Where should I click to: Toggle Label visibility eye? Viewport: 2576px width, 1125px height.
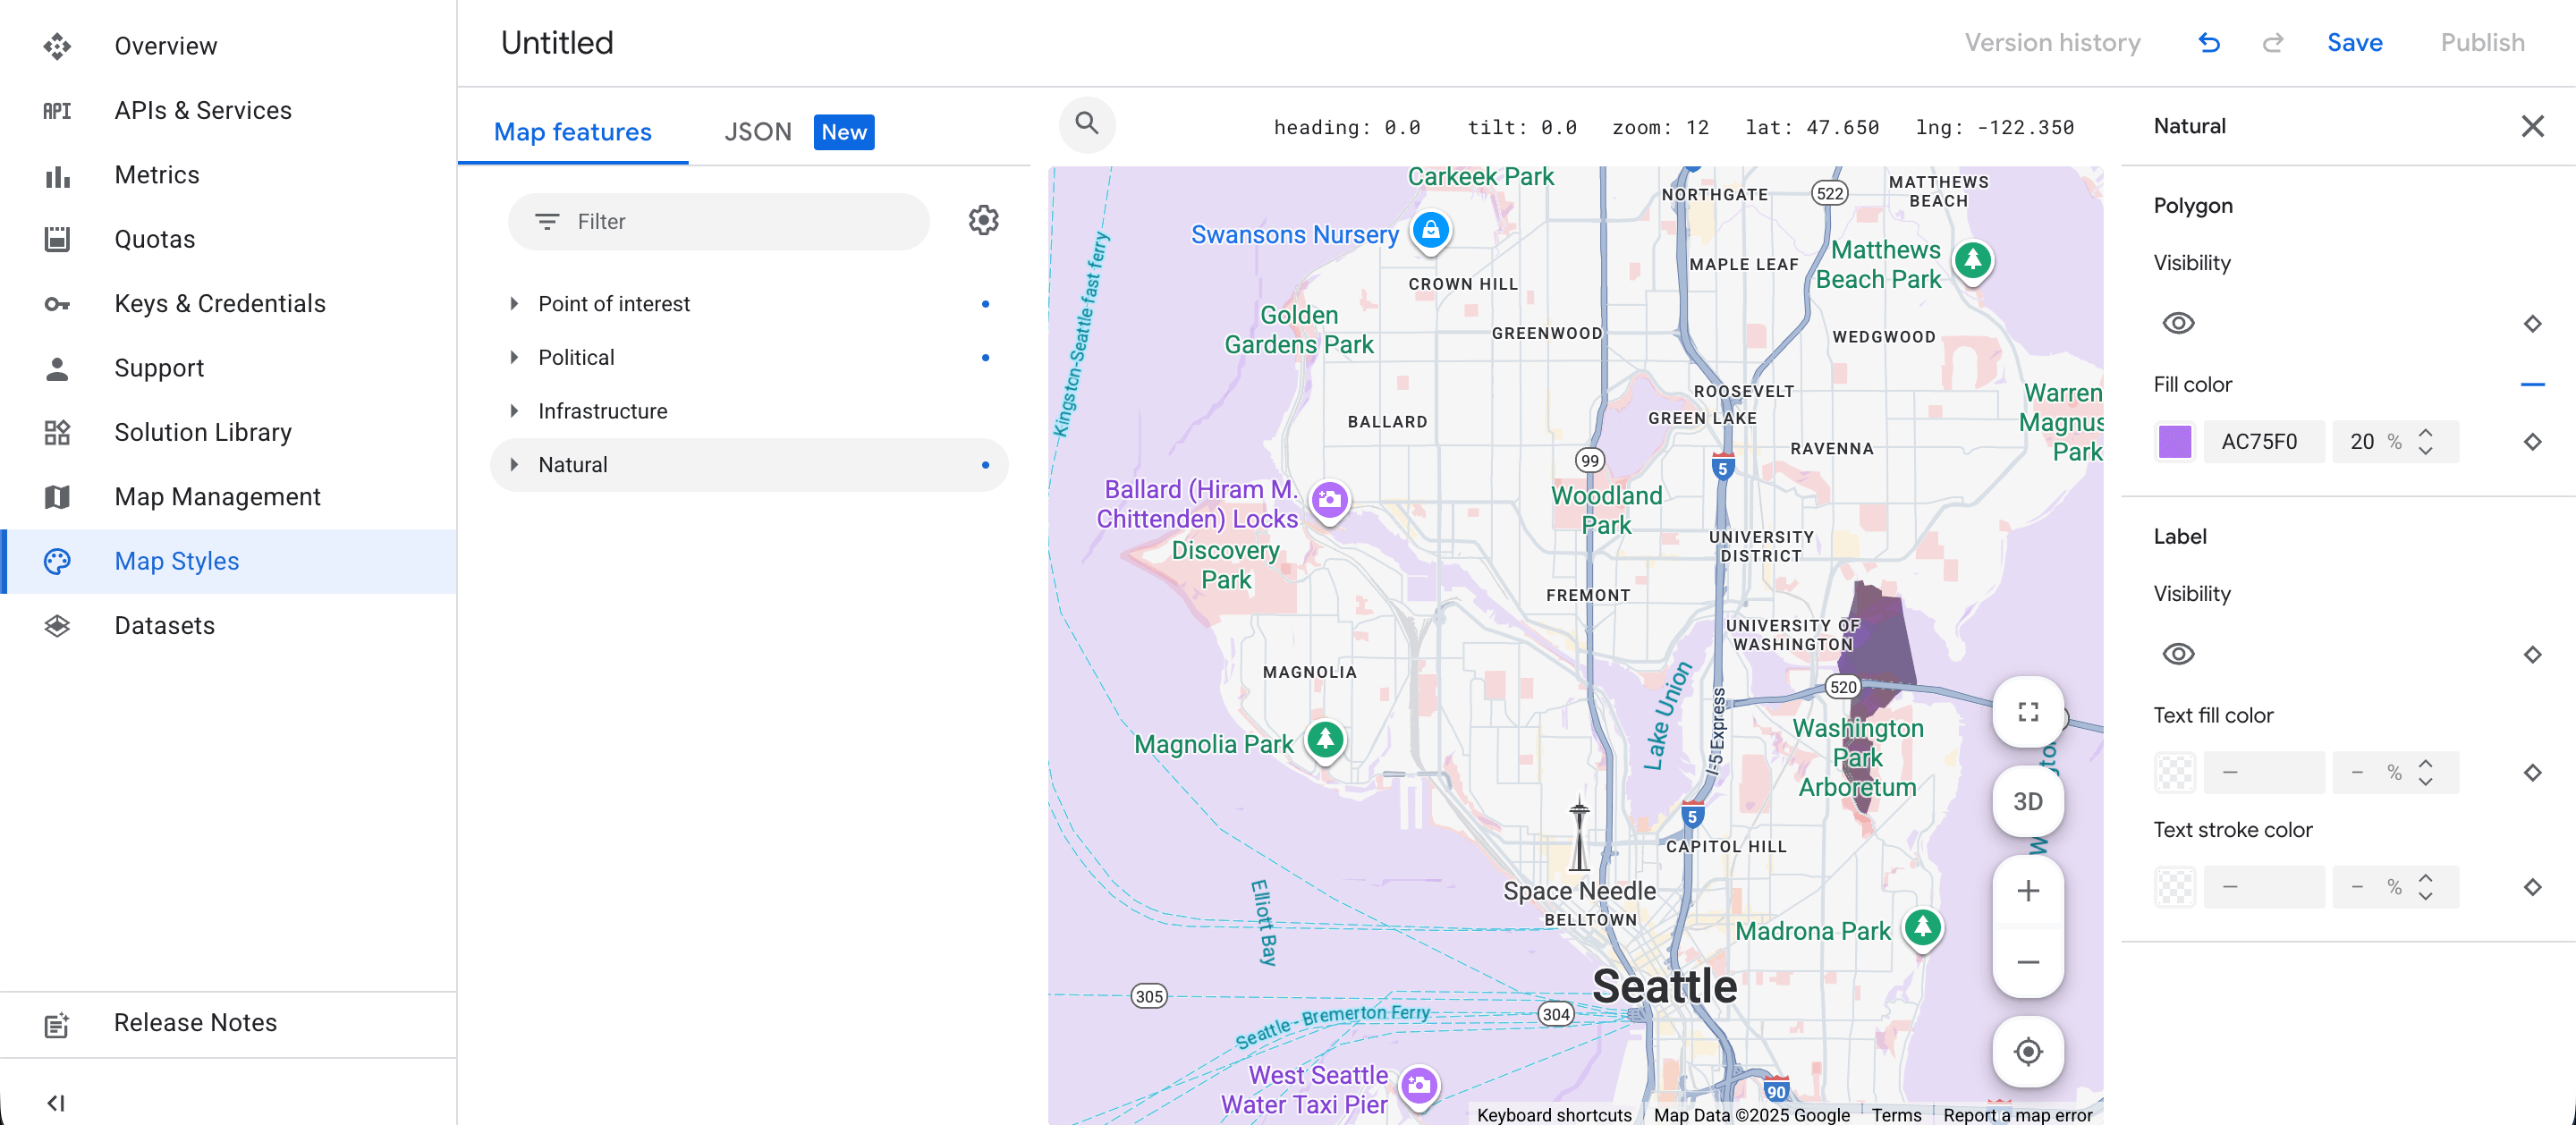click(2178, 653)
